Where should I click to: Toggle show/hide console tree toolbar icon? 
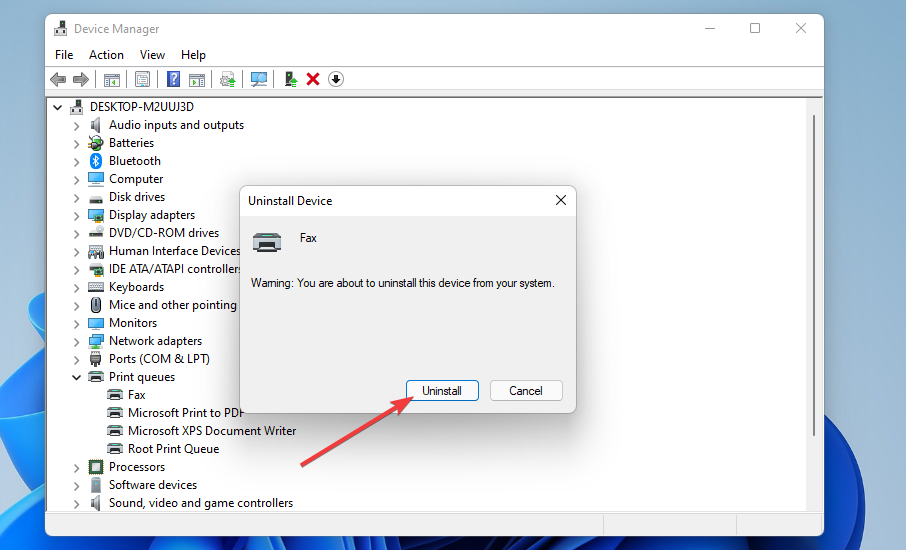coord(112,79)
